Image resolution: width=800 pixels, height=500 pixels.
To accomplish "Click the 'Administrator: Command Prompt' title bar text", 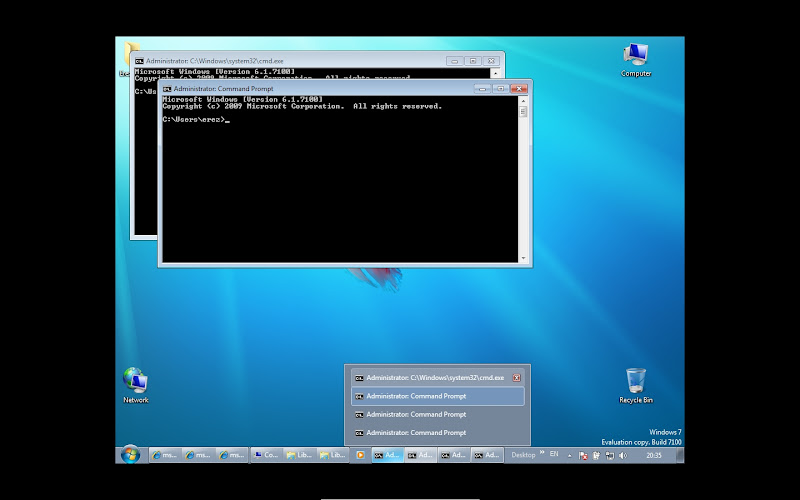I will [x=223, y=89].
